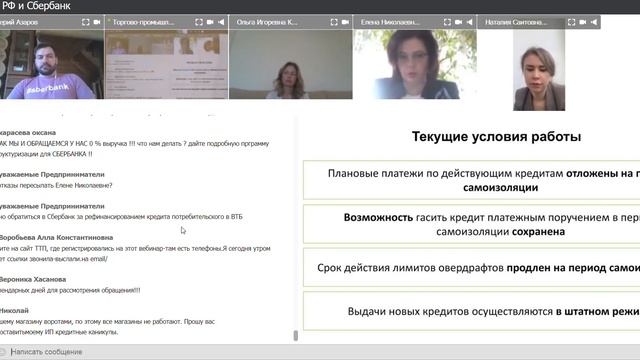Toggle camera icon on Наталия Саитовна tile

click(583, 22)
